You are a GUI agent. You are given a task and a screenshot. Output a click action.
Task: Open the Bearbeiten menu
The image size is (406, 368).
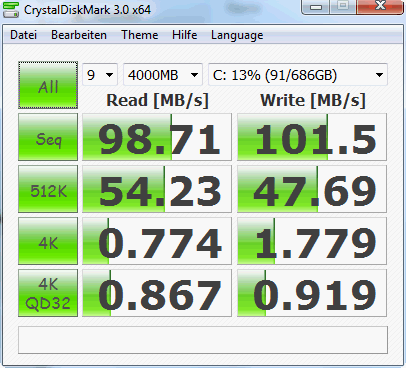[x=79, y=35]
